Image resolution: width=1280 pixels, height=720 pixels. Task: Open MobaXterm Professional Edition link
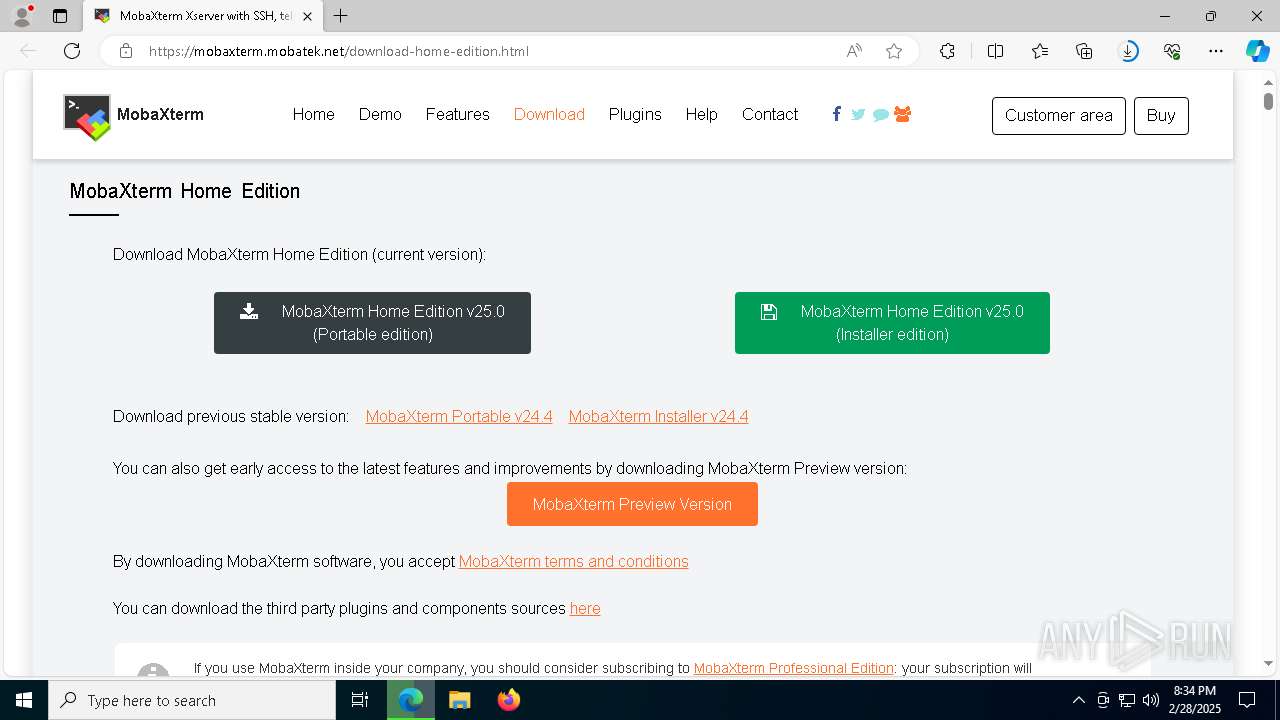click(x=793, y=668)
